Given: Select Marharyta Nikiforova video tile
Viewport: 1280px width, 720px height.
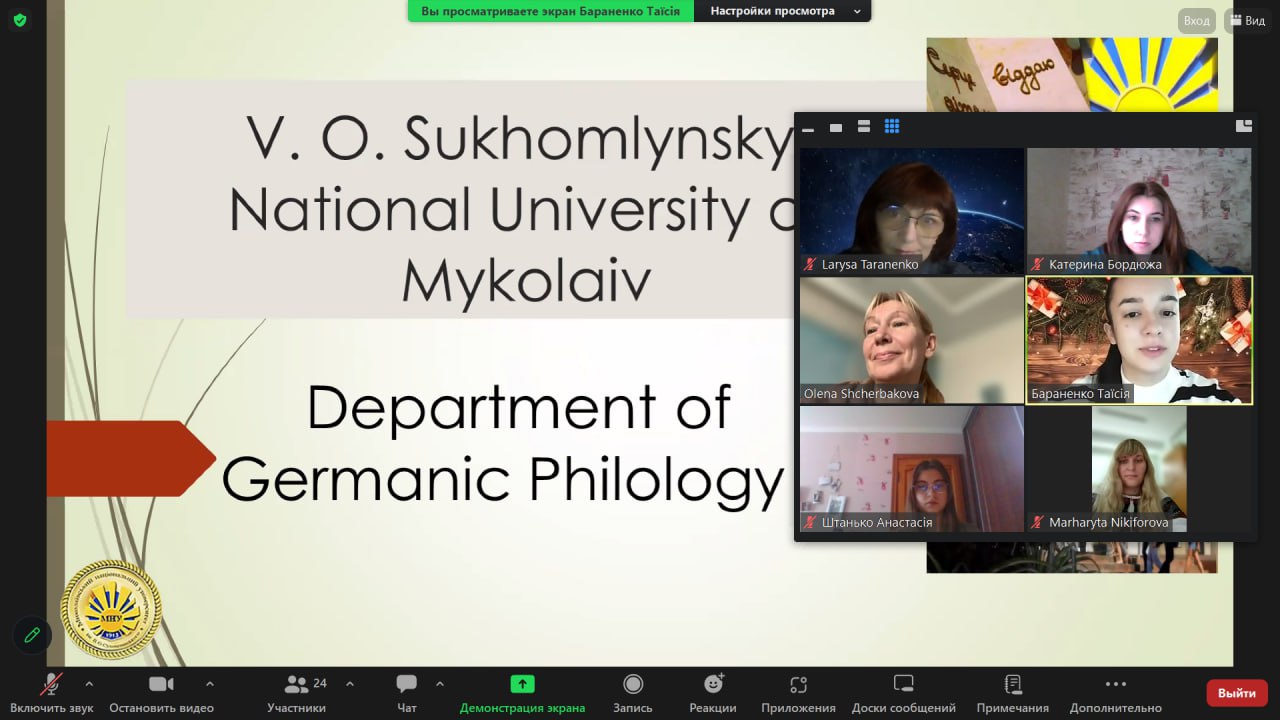Looking at the screenshot, I should pos(1139,469).
